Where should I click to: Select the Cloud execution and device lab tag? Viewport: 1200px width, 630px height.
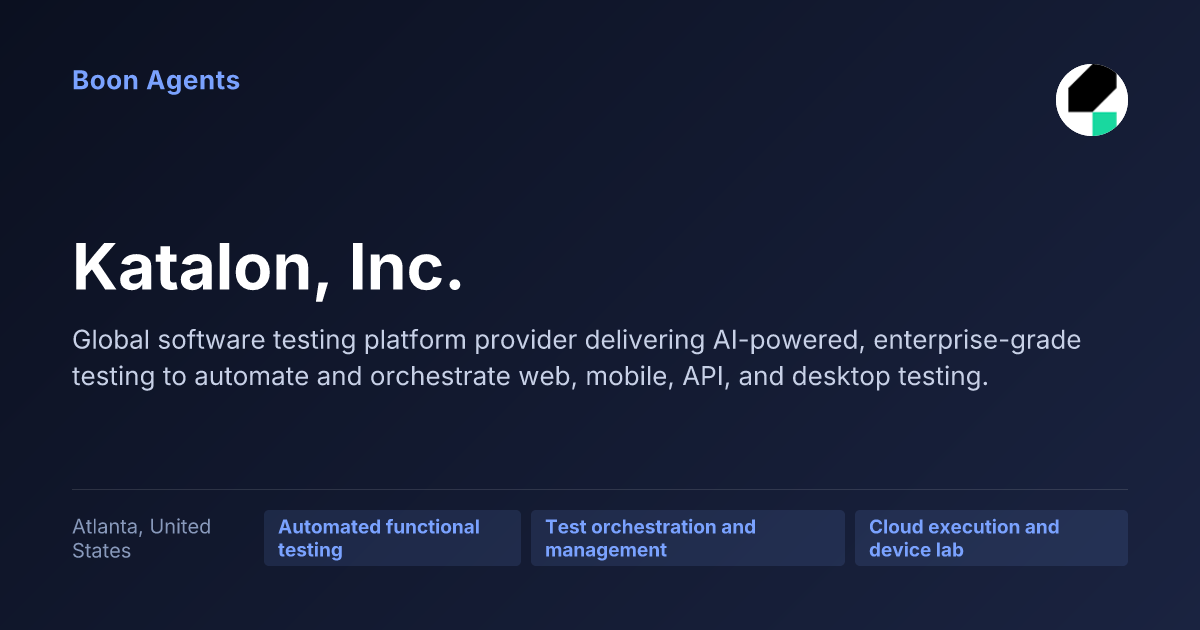pos(991,538)
